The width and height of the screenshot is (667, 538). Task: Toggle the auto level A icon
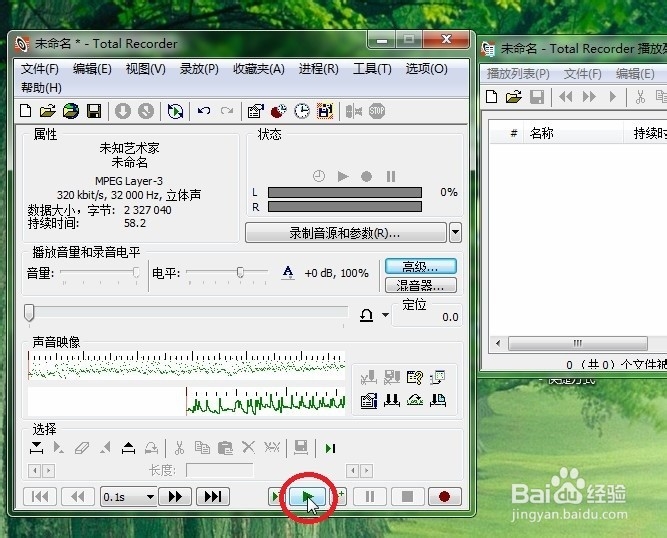pyautogui.click(x=288, y=273)
